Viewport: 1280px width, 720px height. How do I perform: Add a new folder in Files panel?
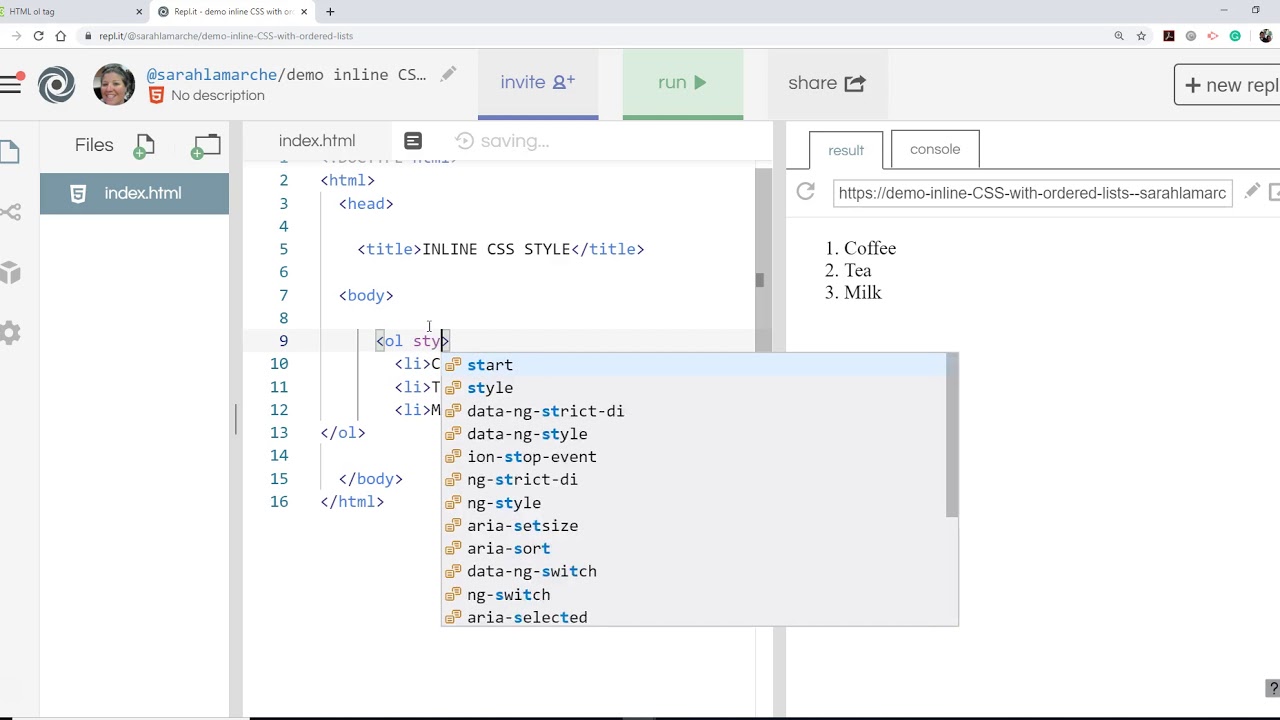pyautogui.click(x=205, y=147)
